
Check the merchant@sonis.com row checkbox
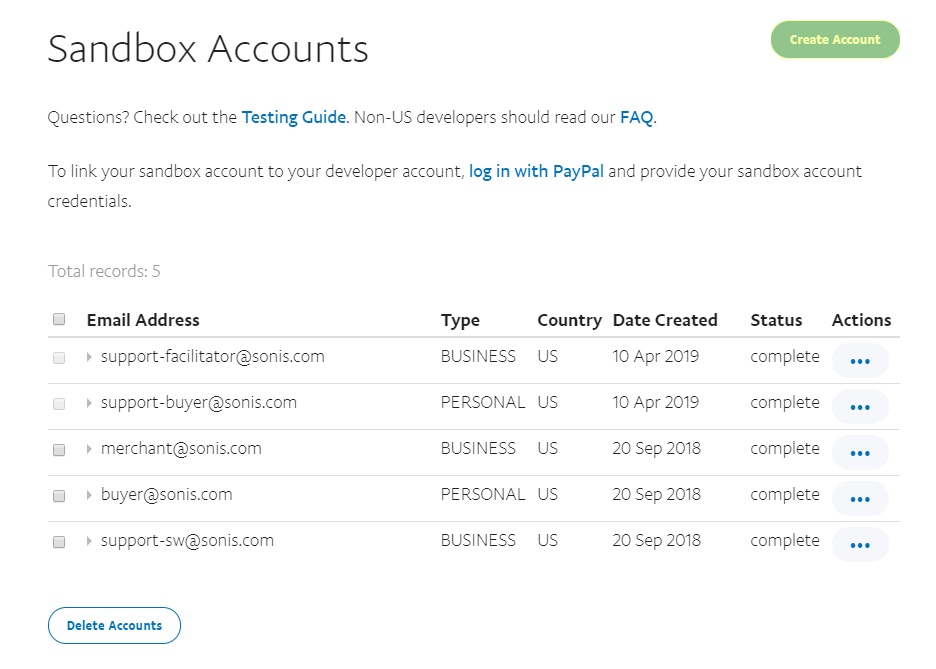point(58,452)
